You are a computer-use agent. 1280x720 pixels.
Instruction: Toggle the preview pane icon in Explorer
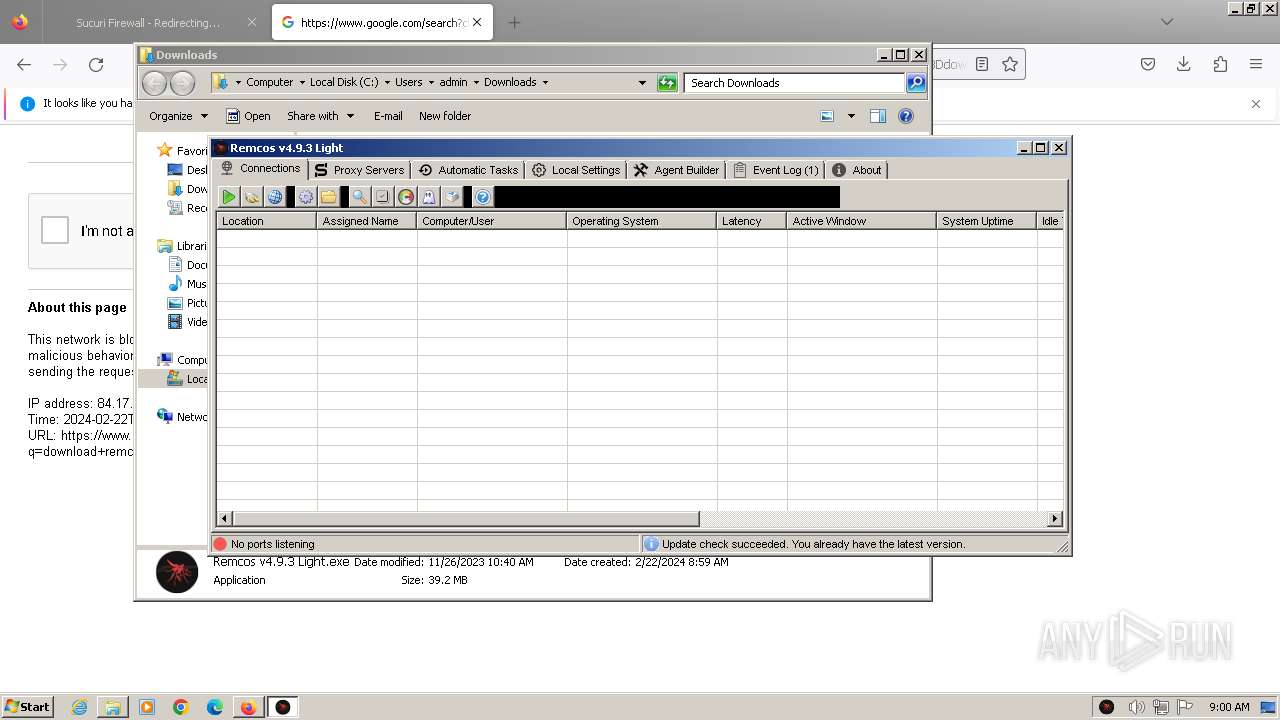877,116
